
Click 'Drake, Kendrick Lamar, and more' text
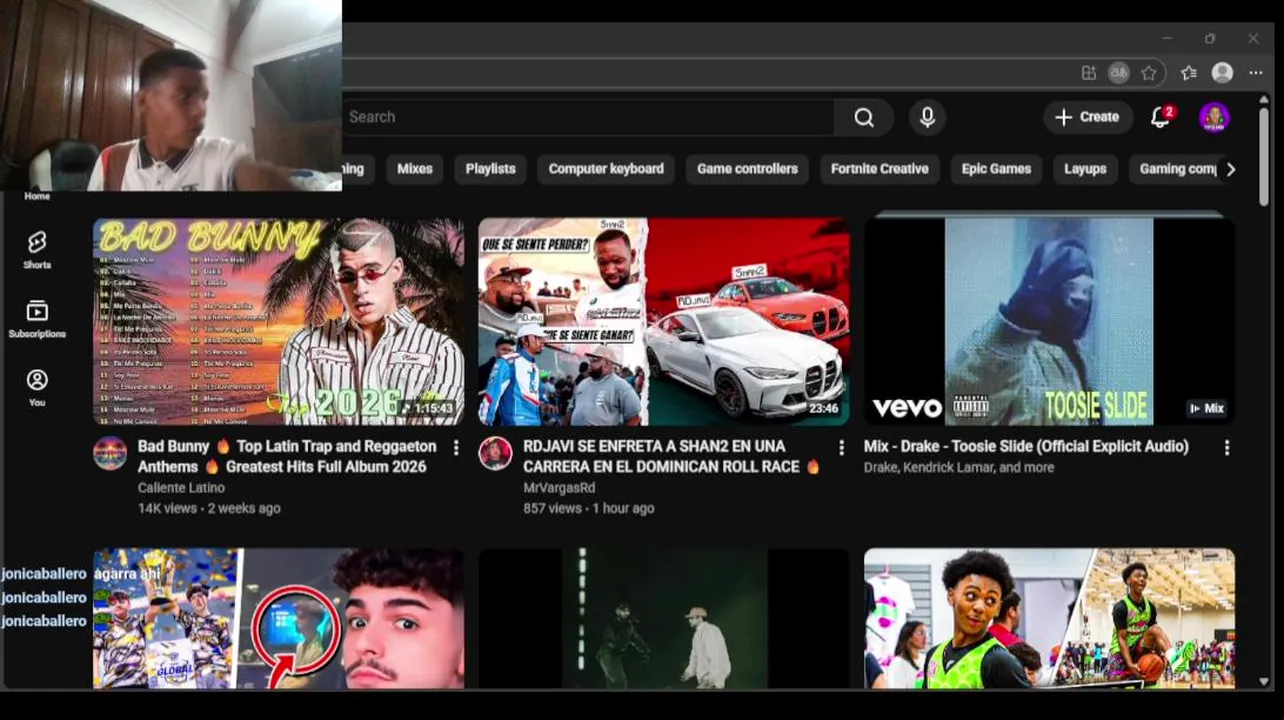[x=959, y=467]
